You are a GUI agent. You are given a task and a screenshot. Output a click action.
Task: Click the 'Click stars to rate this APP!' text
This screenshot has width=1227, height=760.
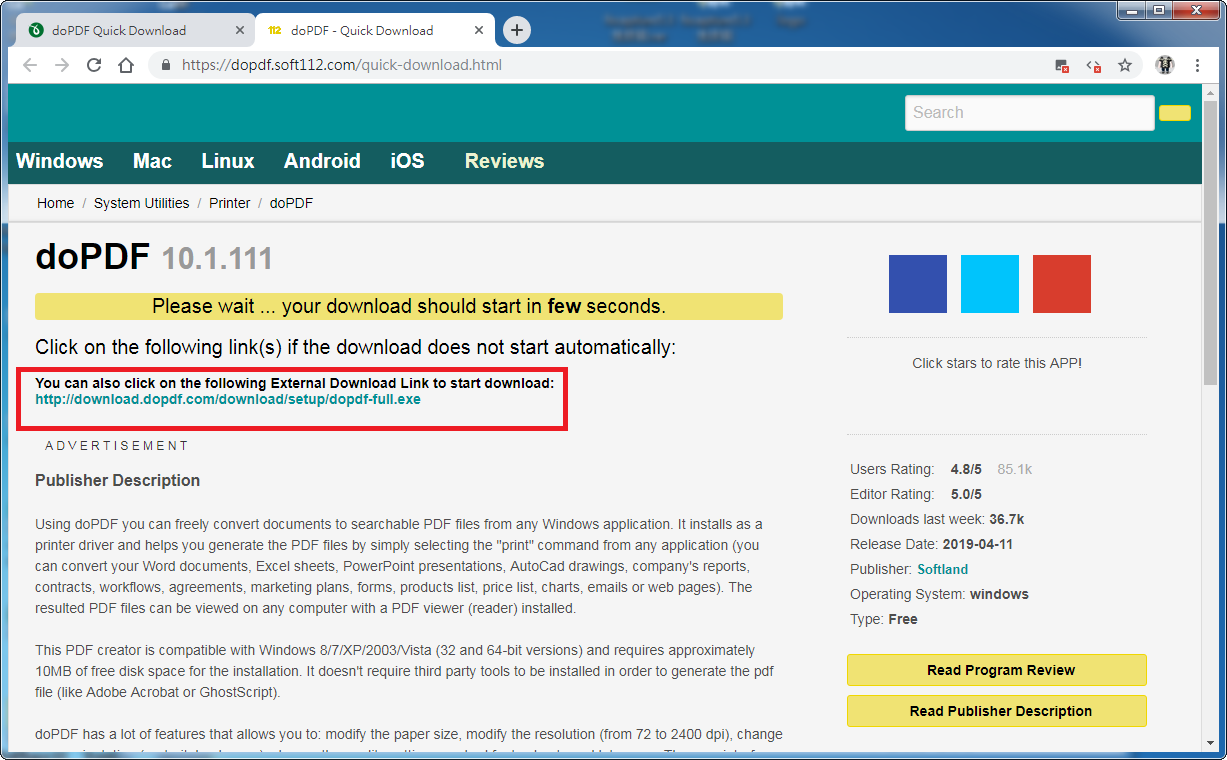997,363
